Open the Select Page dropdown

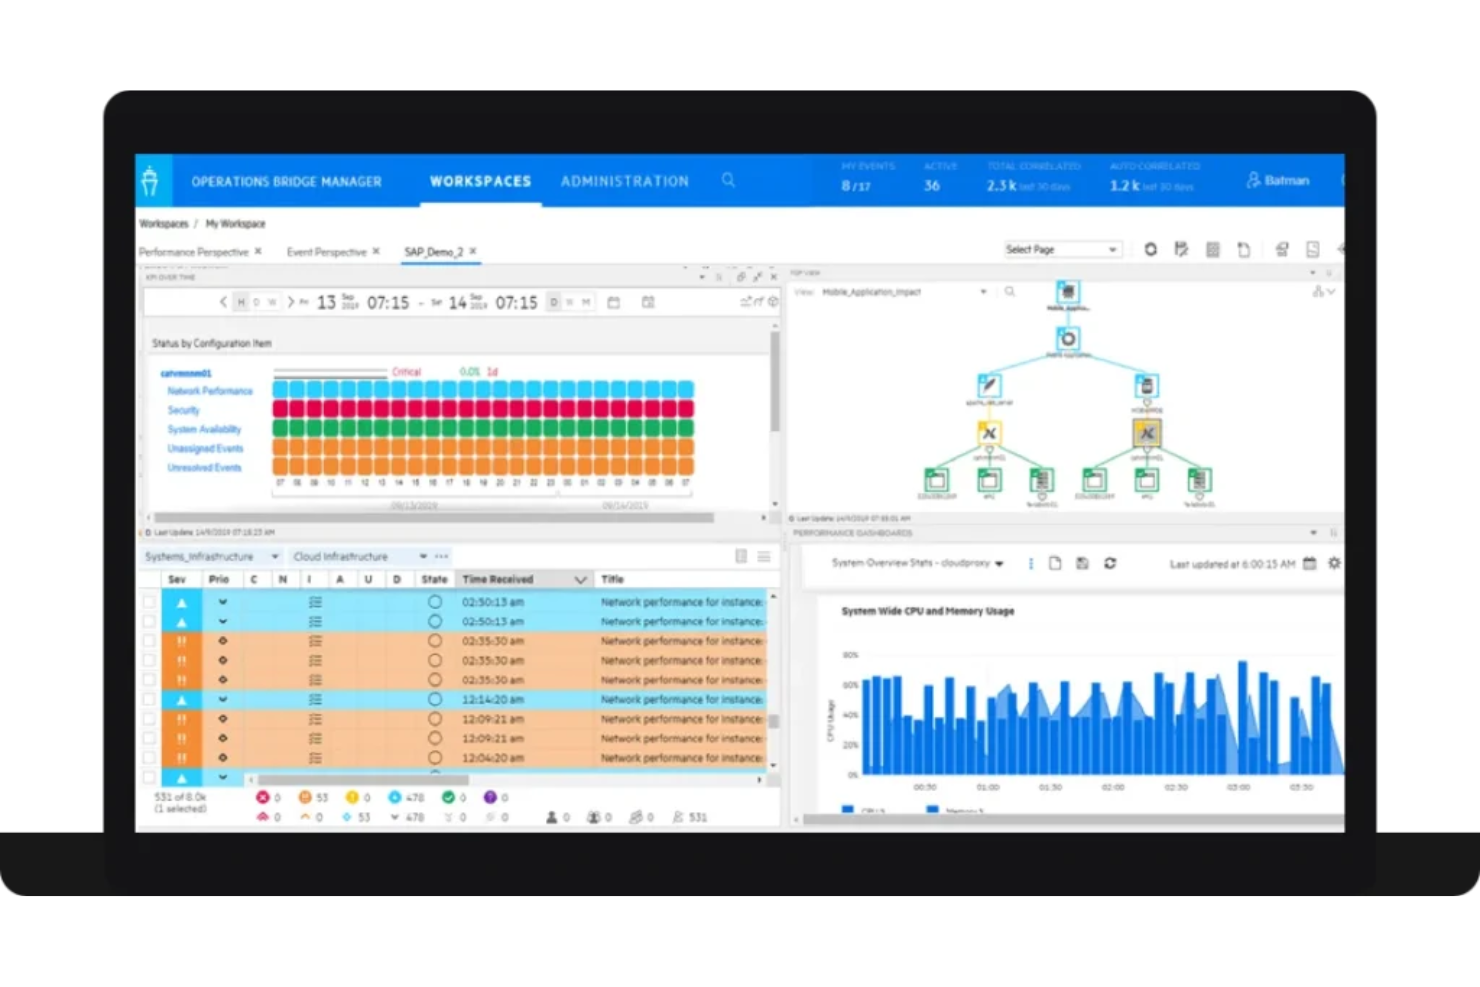1061,249
